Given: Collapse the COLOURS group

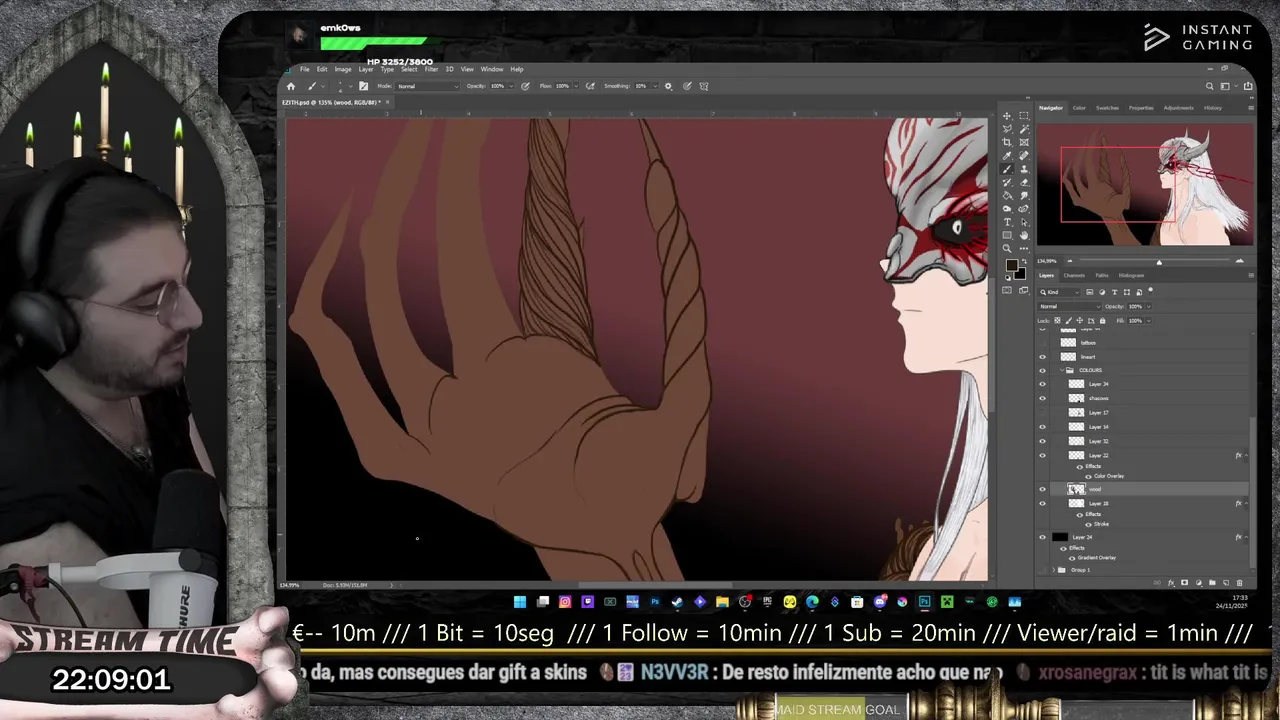Looking at the screenshot, I should pos(1062,371).
